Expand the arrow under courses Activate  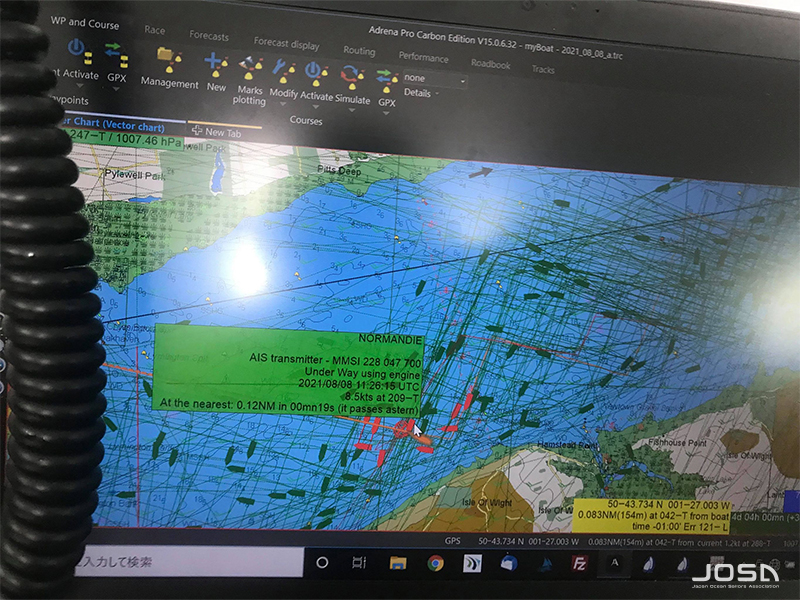(x=316, y=107)
